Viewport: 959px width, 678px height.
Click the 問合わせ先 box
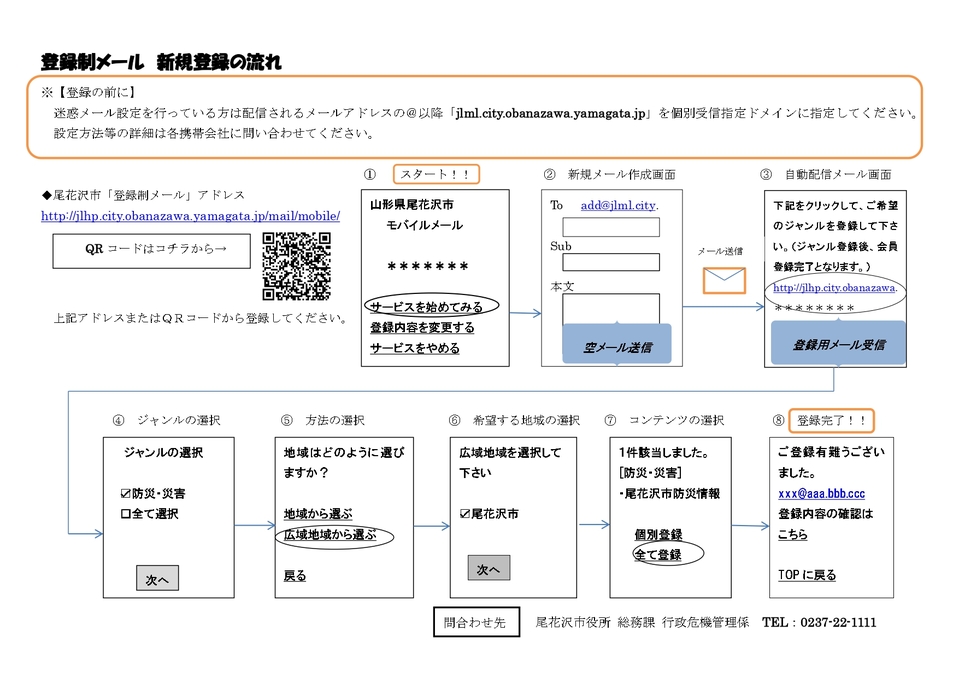coord(476,622)
